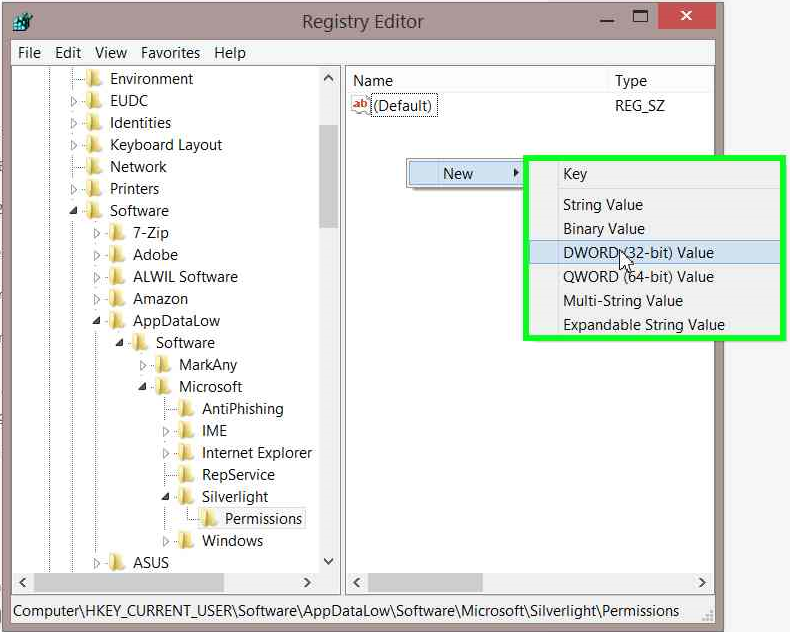790x632 pixels.
Task: Choose Expandable String Value from submenu
Action: click(x=654, y=325)
